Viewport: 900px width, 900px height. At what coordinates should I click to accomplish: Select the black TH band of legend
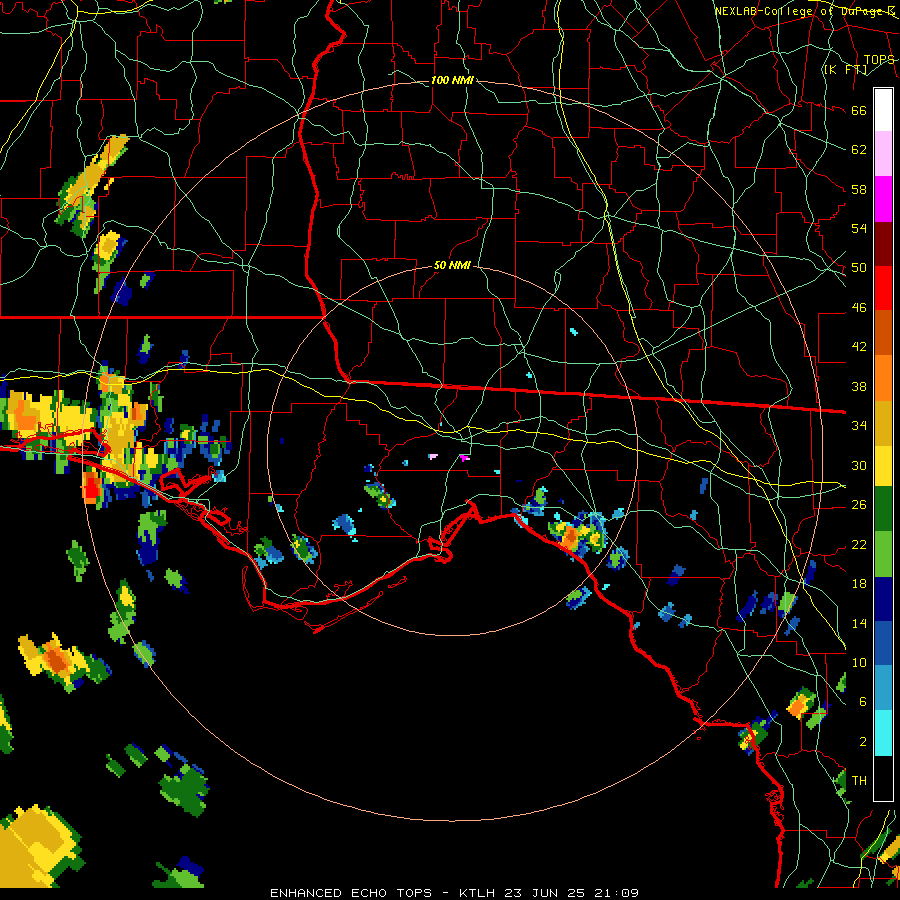tap(883, 778)
